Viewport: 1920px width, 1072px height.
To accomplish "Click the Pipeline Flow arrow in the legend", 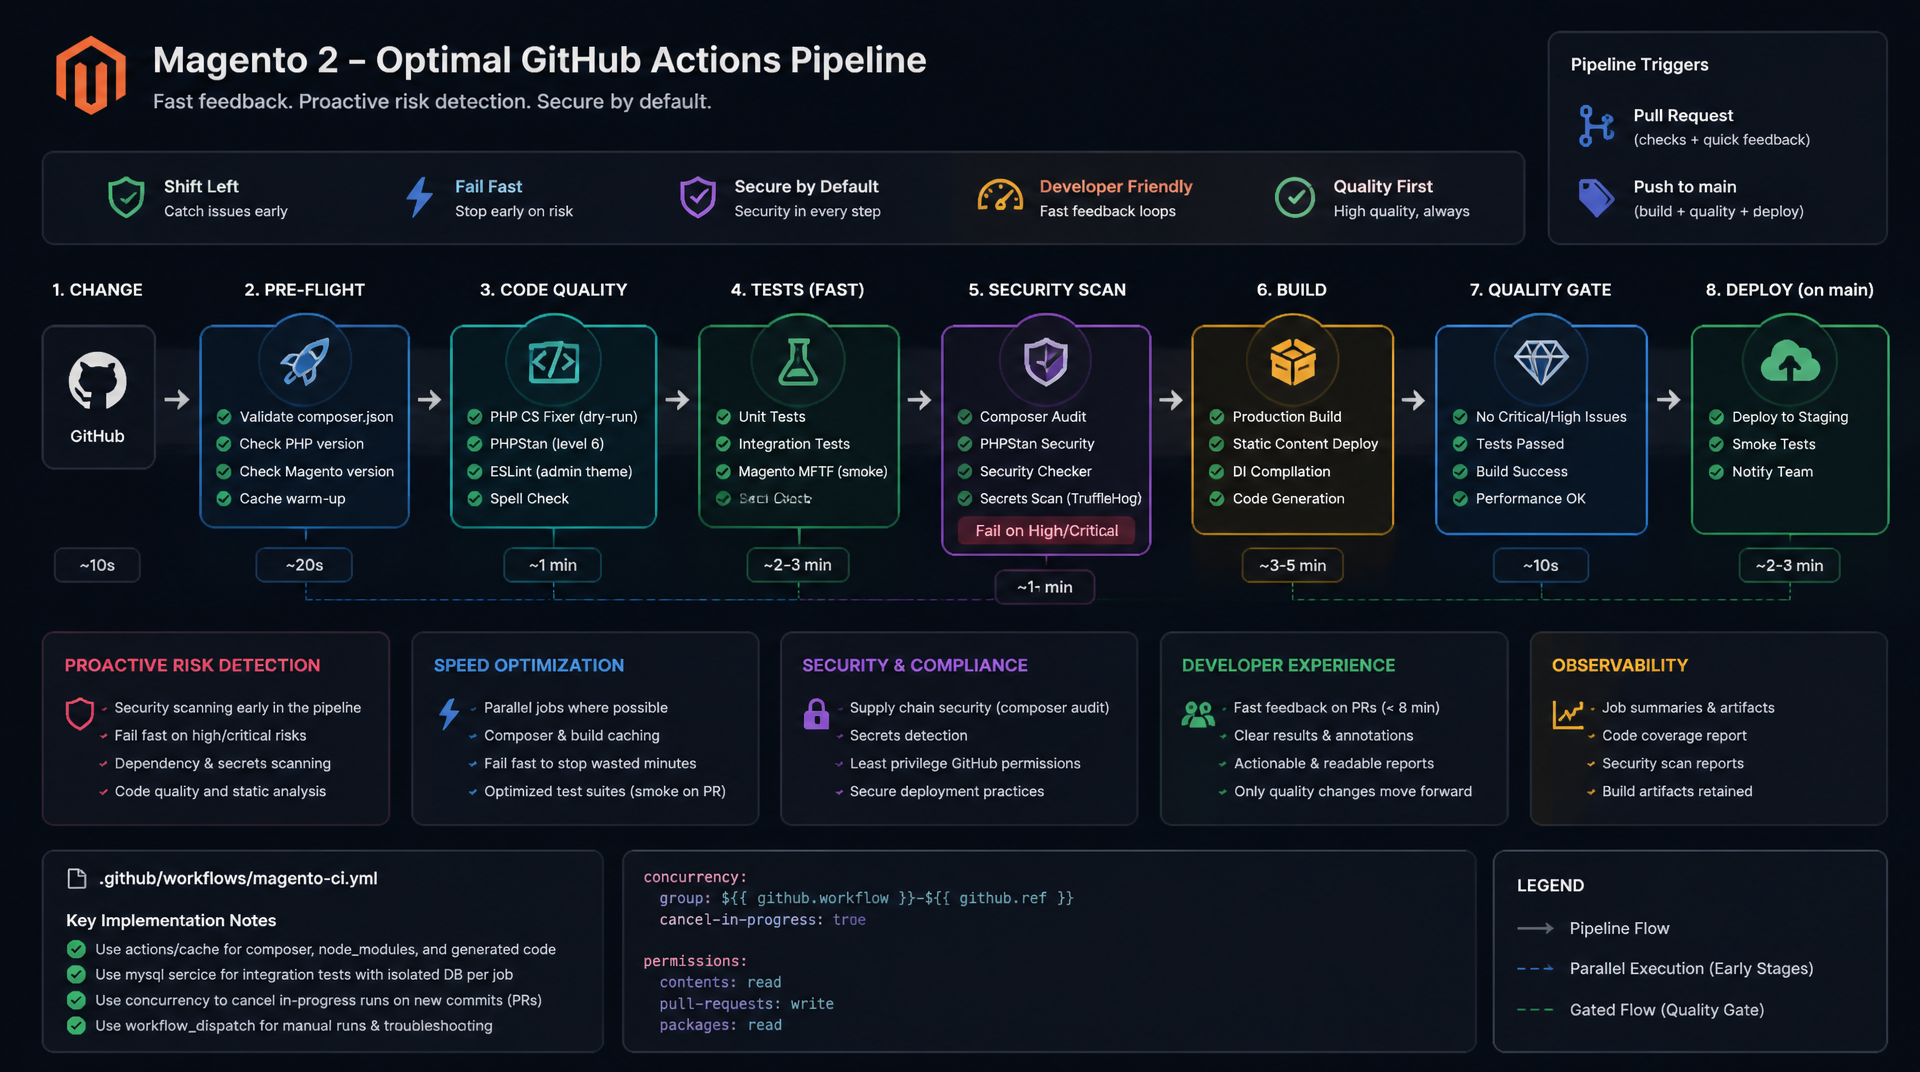I will click(x=1535, y=929).
